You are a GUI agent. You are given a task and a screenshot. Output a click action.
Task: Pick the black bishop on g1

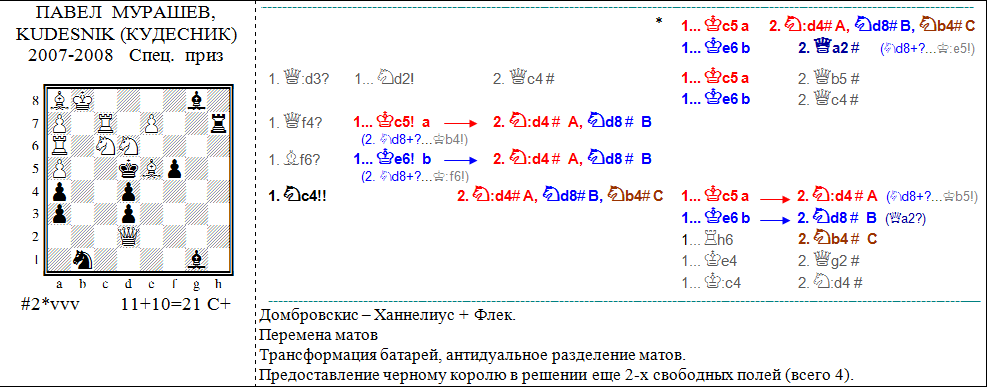(197, 259)
